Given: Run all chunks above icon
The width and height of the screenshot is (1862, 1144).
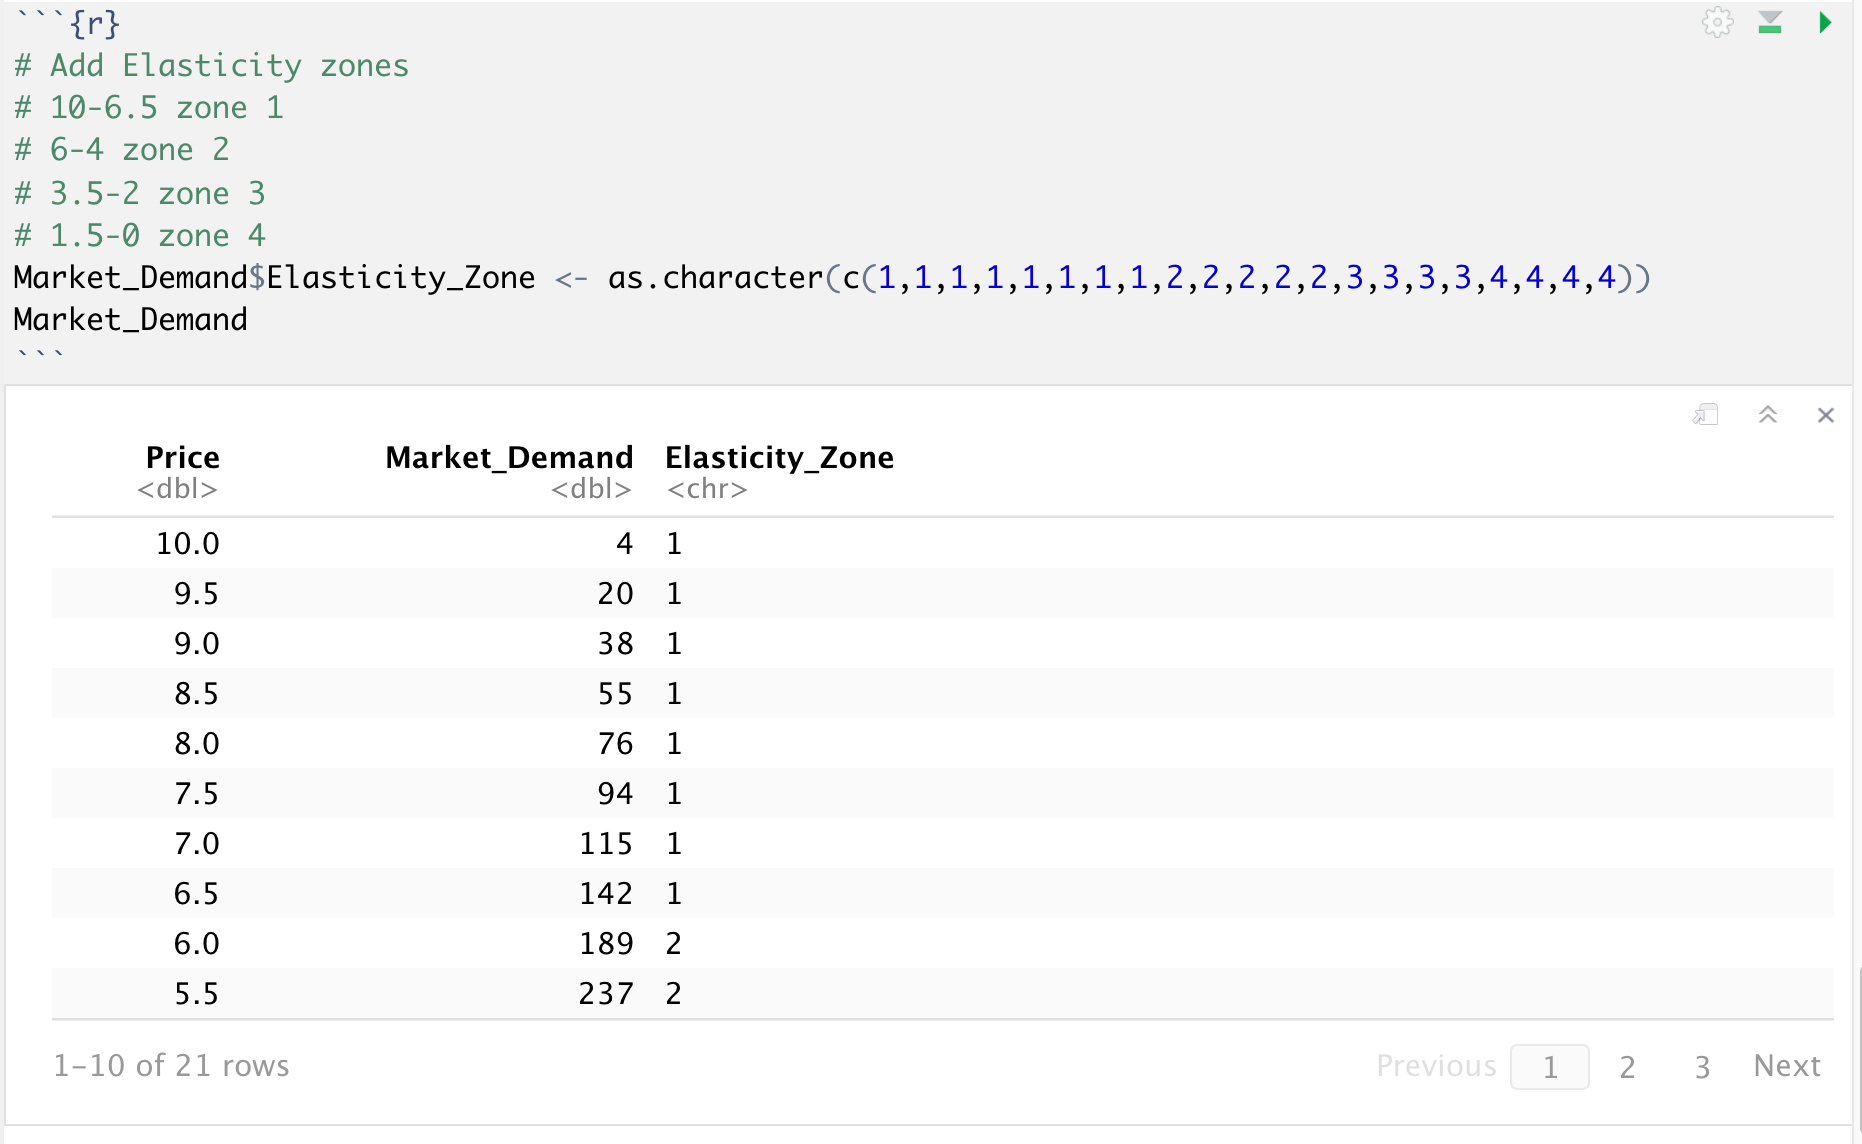Looking at the screenshot, I should (1770, 23).
